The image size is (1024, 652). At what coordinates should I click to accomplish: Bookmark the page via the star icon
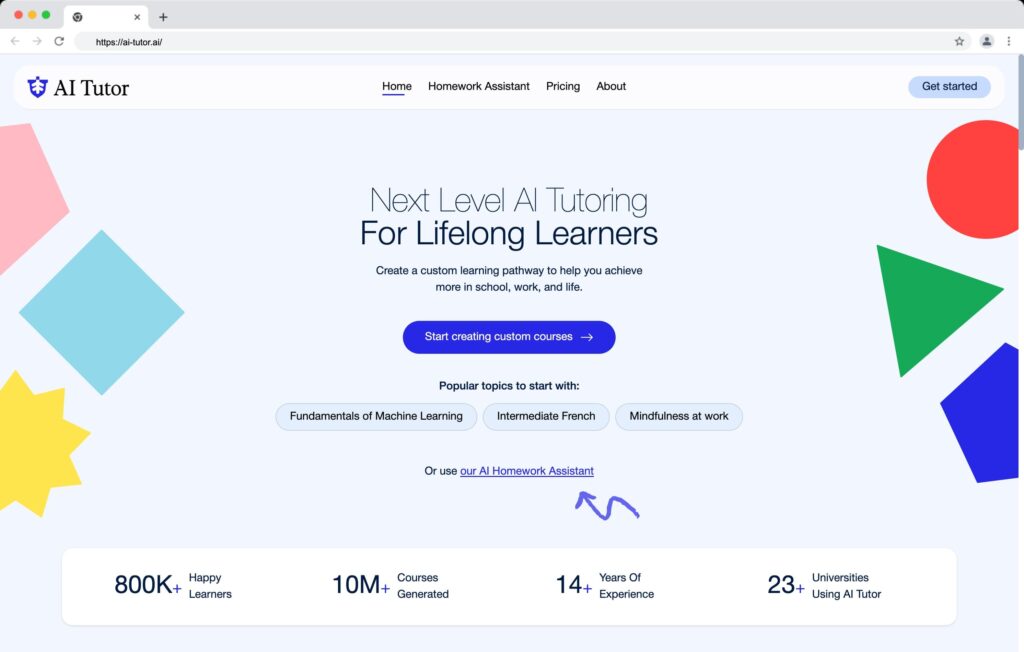959,41
